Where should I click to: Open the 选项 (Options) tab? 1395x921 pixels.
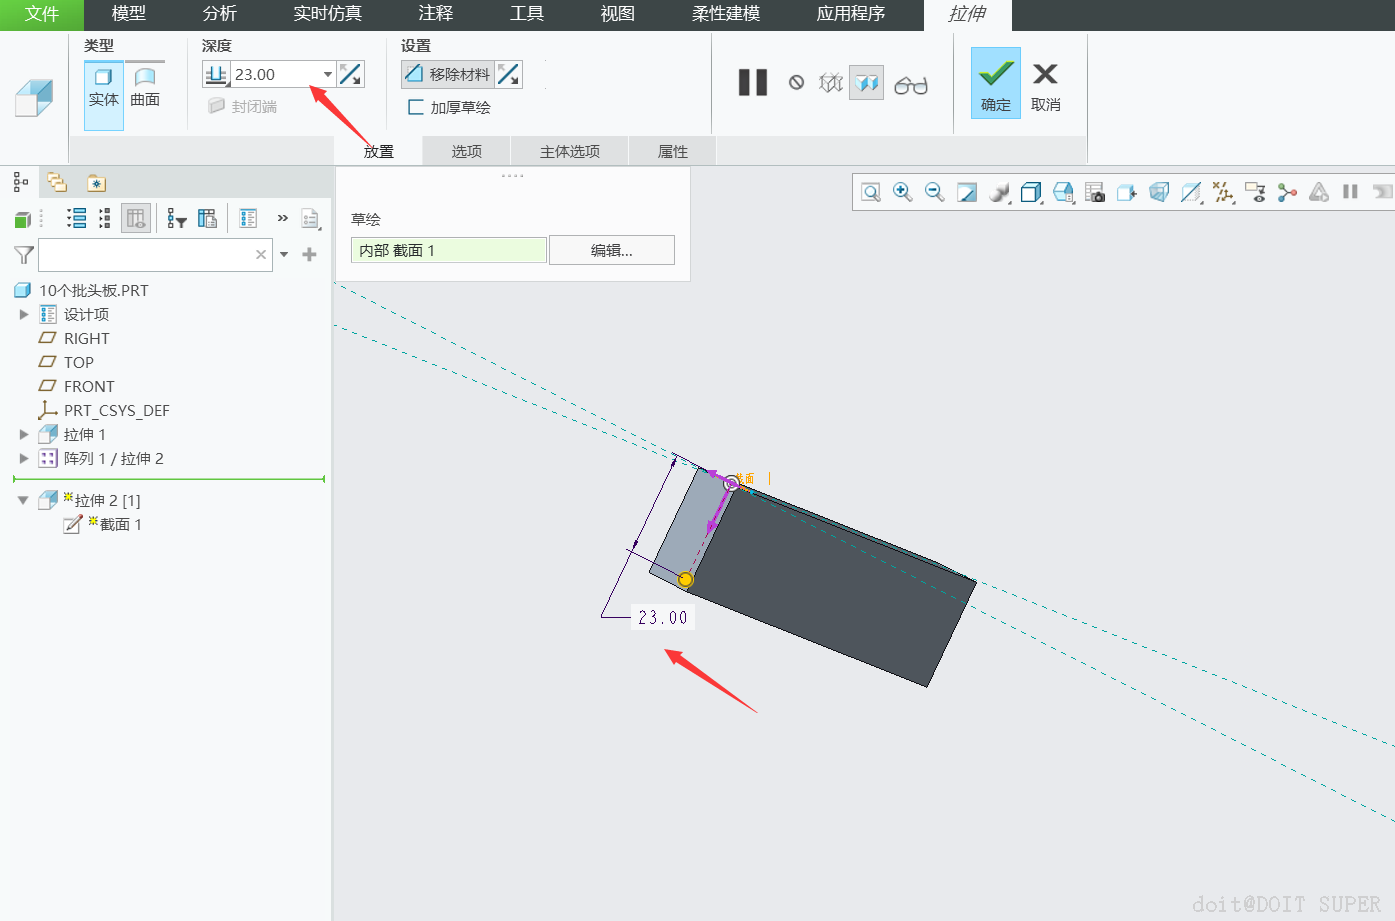coord(467,151)
